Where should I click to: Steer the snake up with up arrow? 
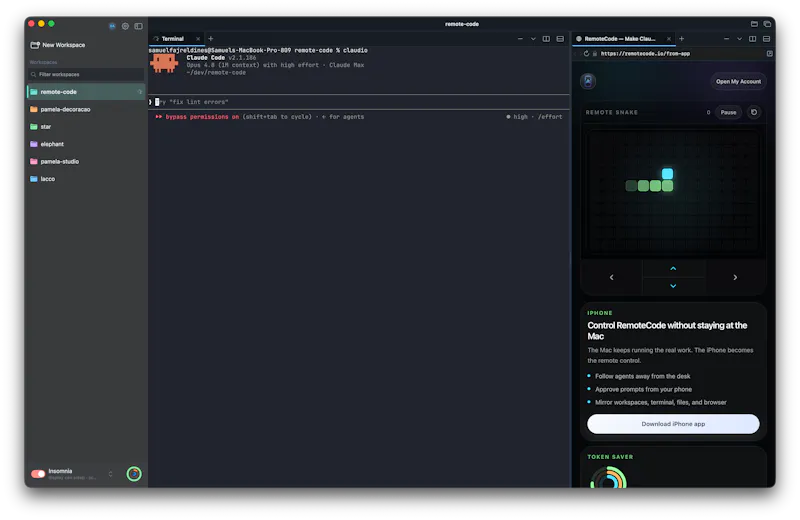point(673,268)
